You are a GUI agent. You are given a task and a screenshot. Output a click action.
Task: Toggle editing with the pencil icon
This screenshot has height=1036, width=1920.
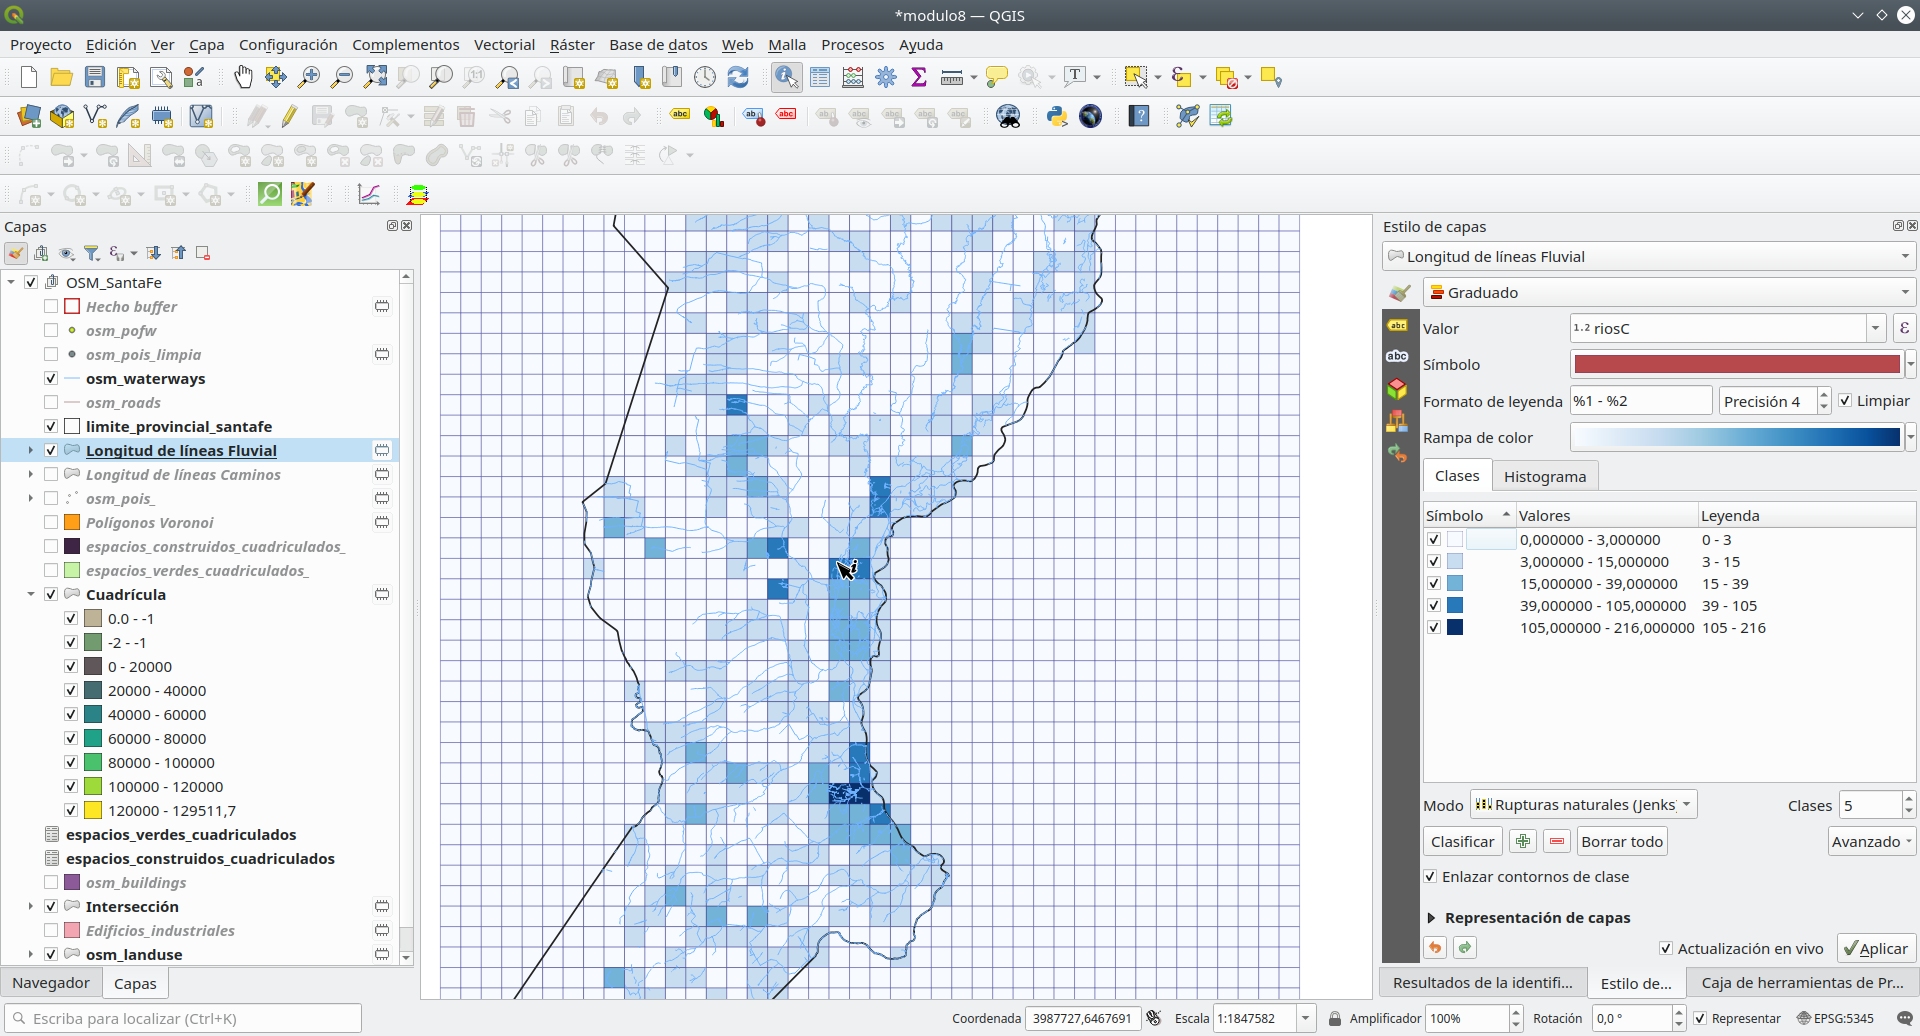tap(289, 116)
